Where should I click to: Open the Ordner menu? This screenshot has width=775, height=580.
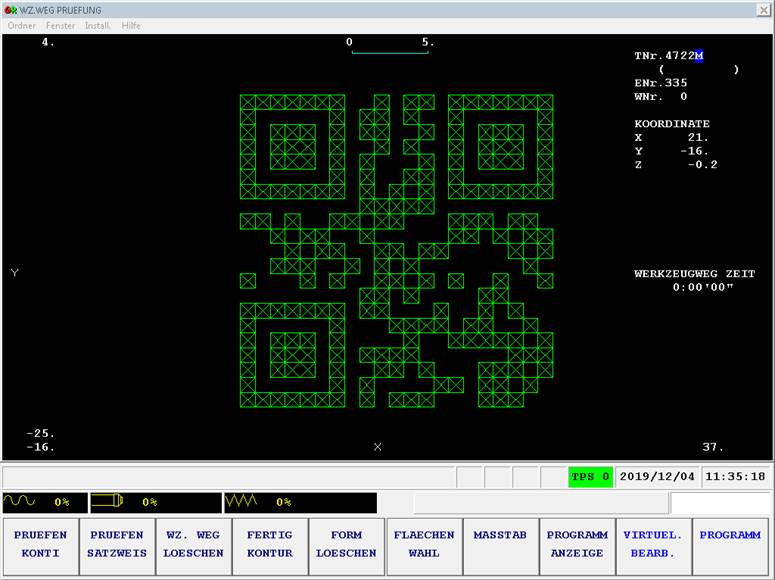click(21, 26)
